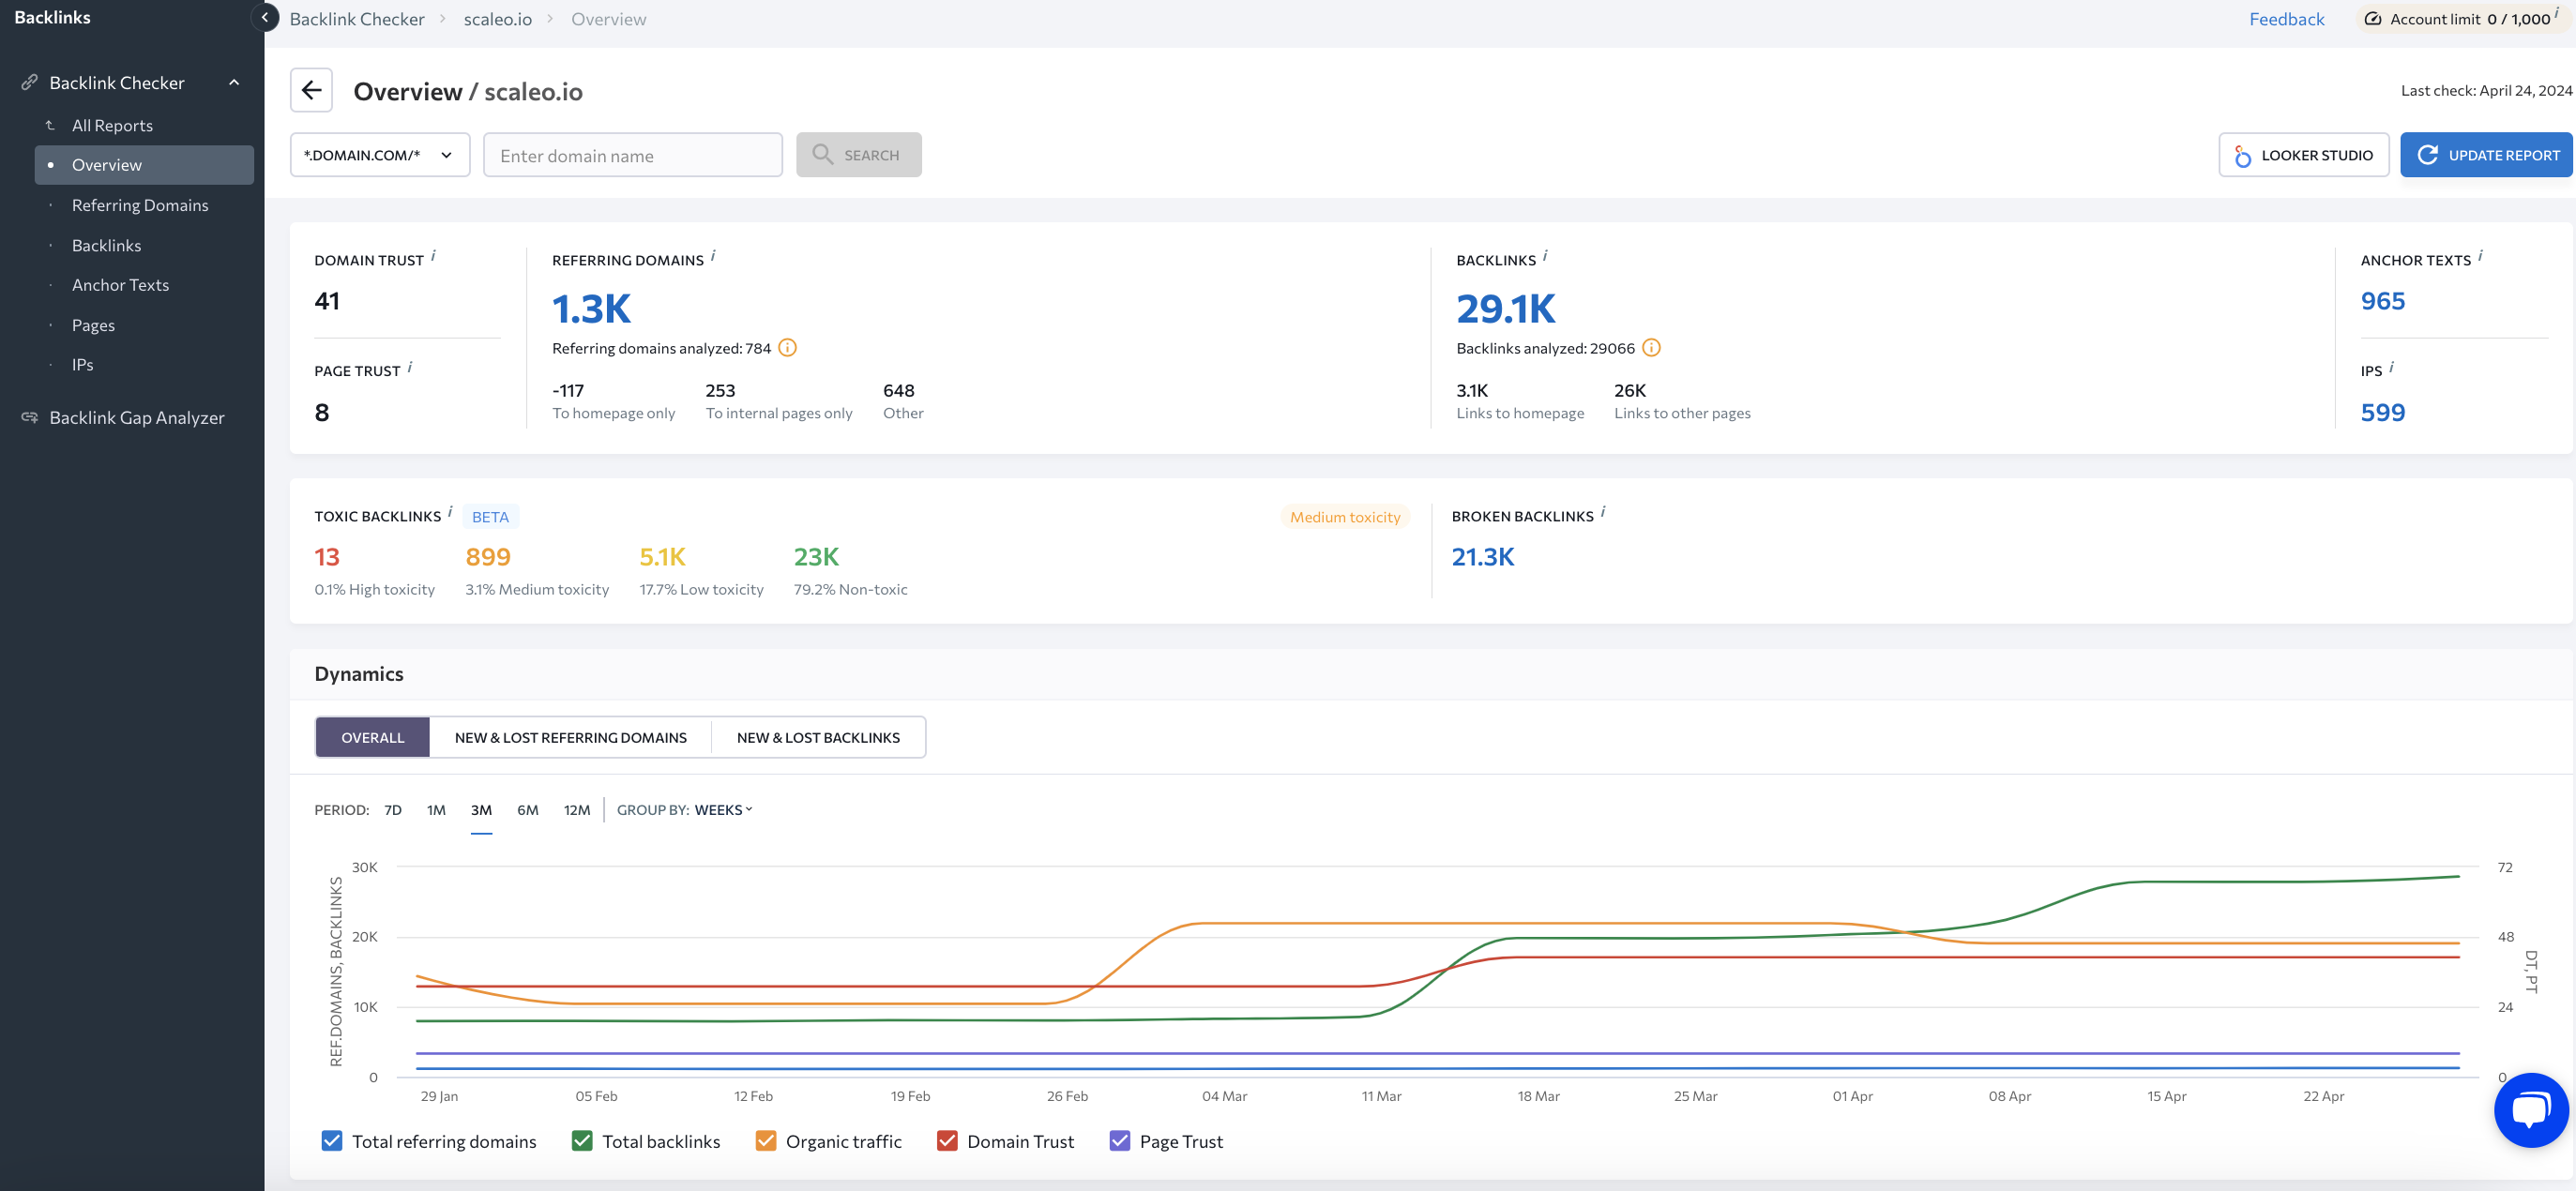Click the All Reports sidebar icon
Image resolution: width=2576 pixels, height=1191 pixels.
tap(112, 125)
